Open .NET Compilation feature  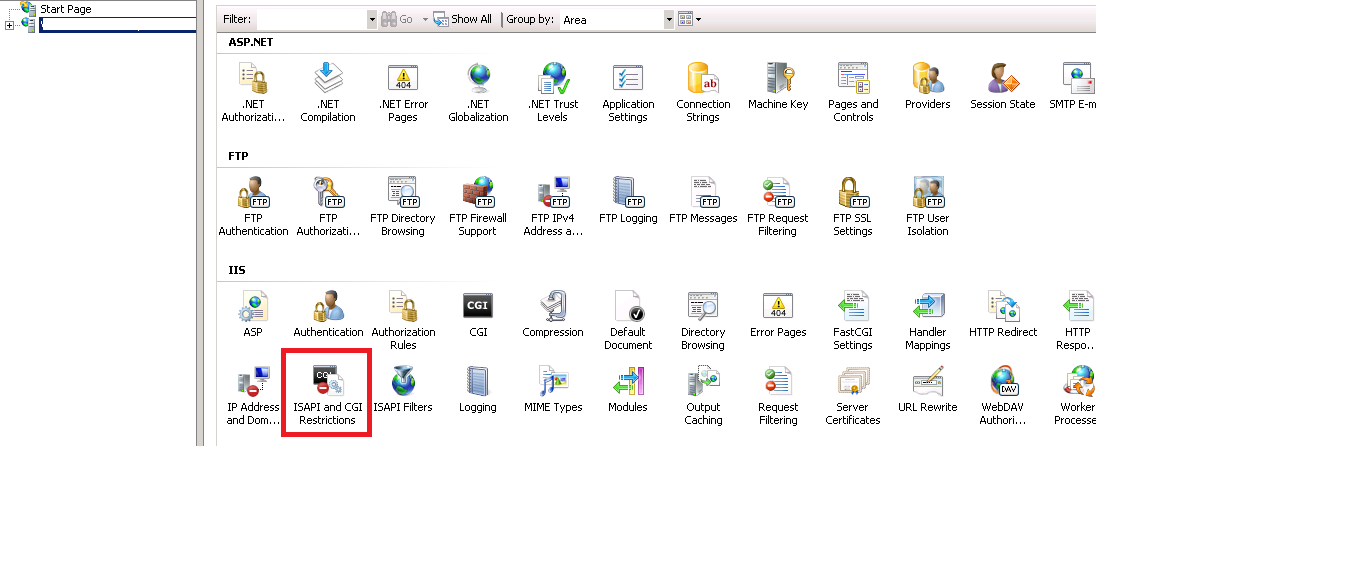(x=328, y=91)
